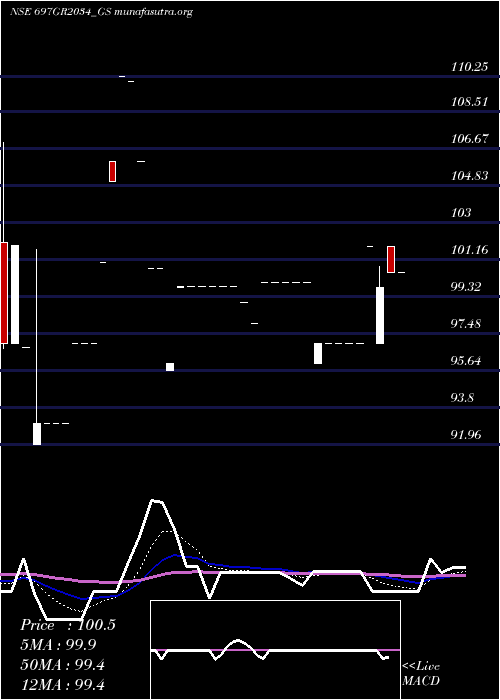Click the NSE 697GR2034_GS munafasutra.org title
This screenshot has width=500, height=700.
pos(101,12)
